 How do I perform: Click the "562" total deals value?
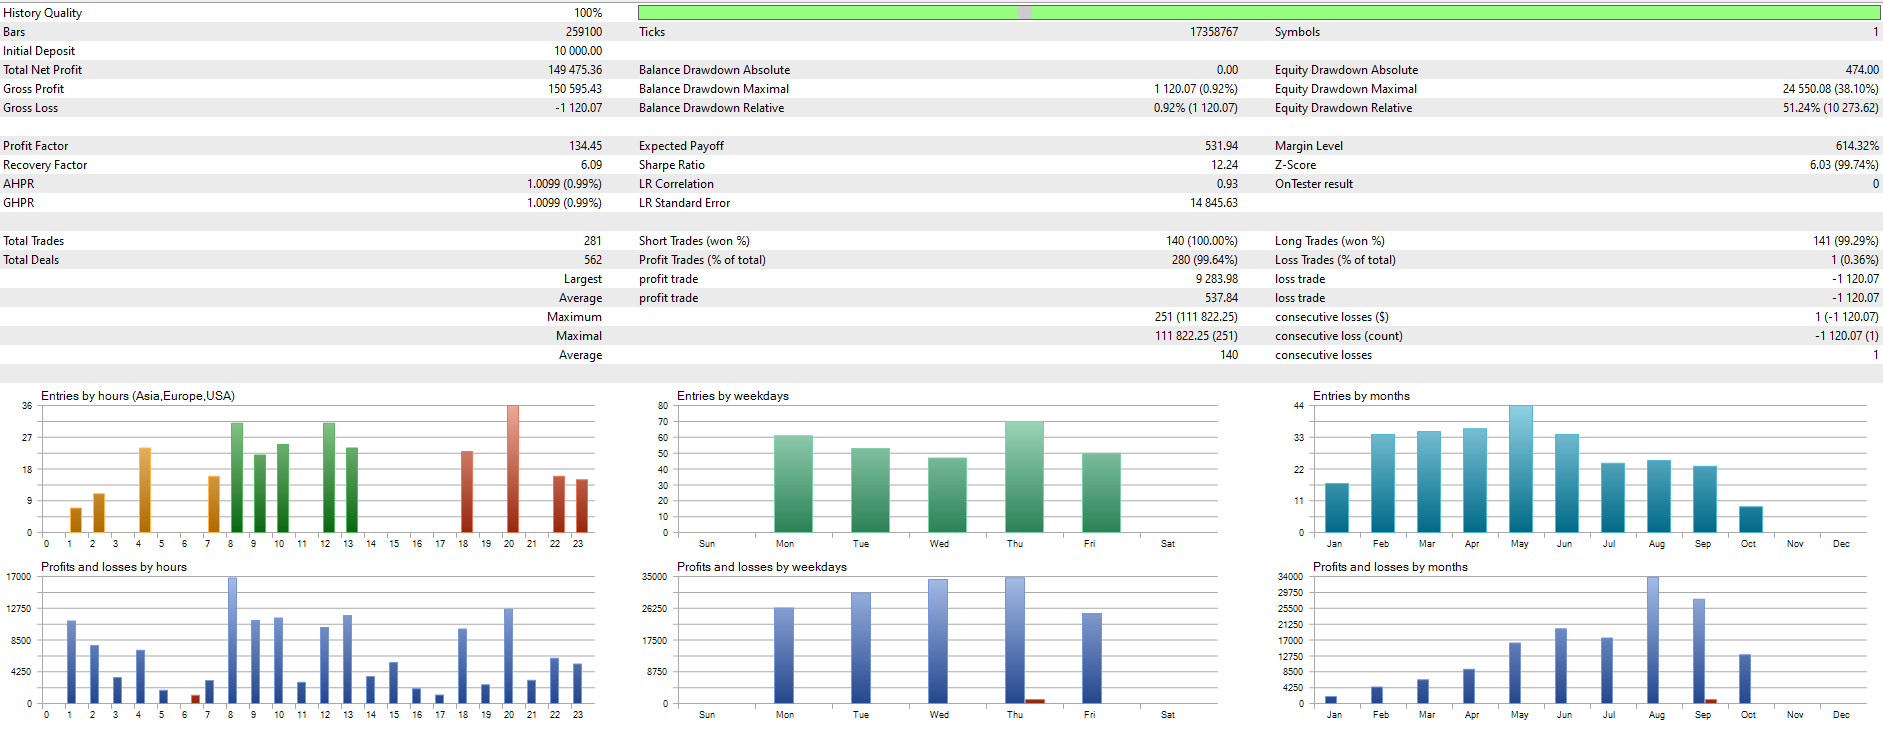coord(593,260)
